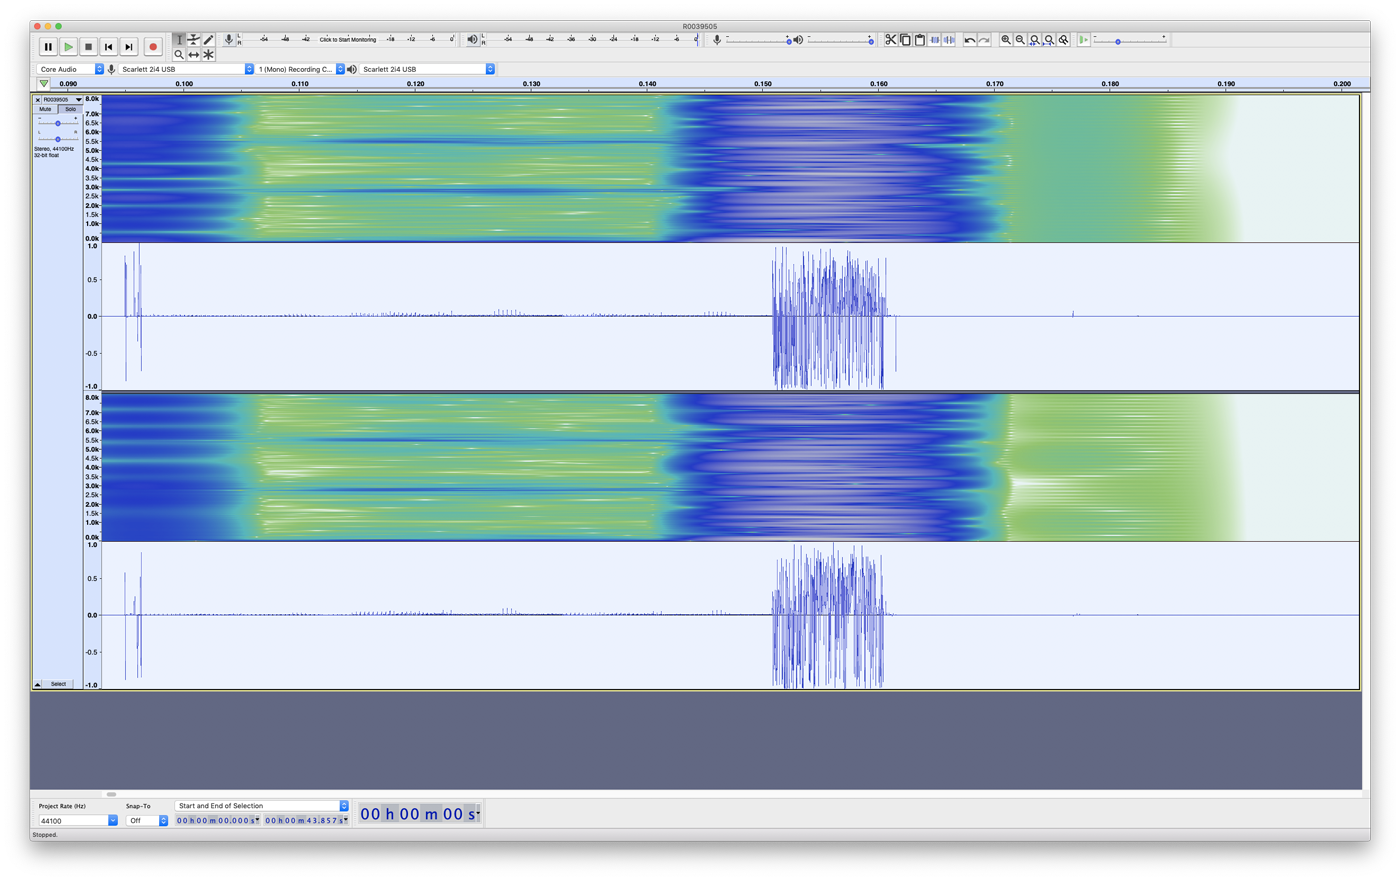Click the Cut scissors icon
Viewport: 1400px width, 880px height.
point(890,40)
